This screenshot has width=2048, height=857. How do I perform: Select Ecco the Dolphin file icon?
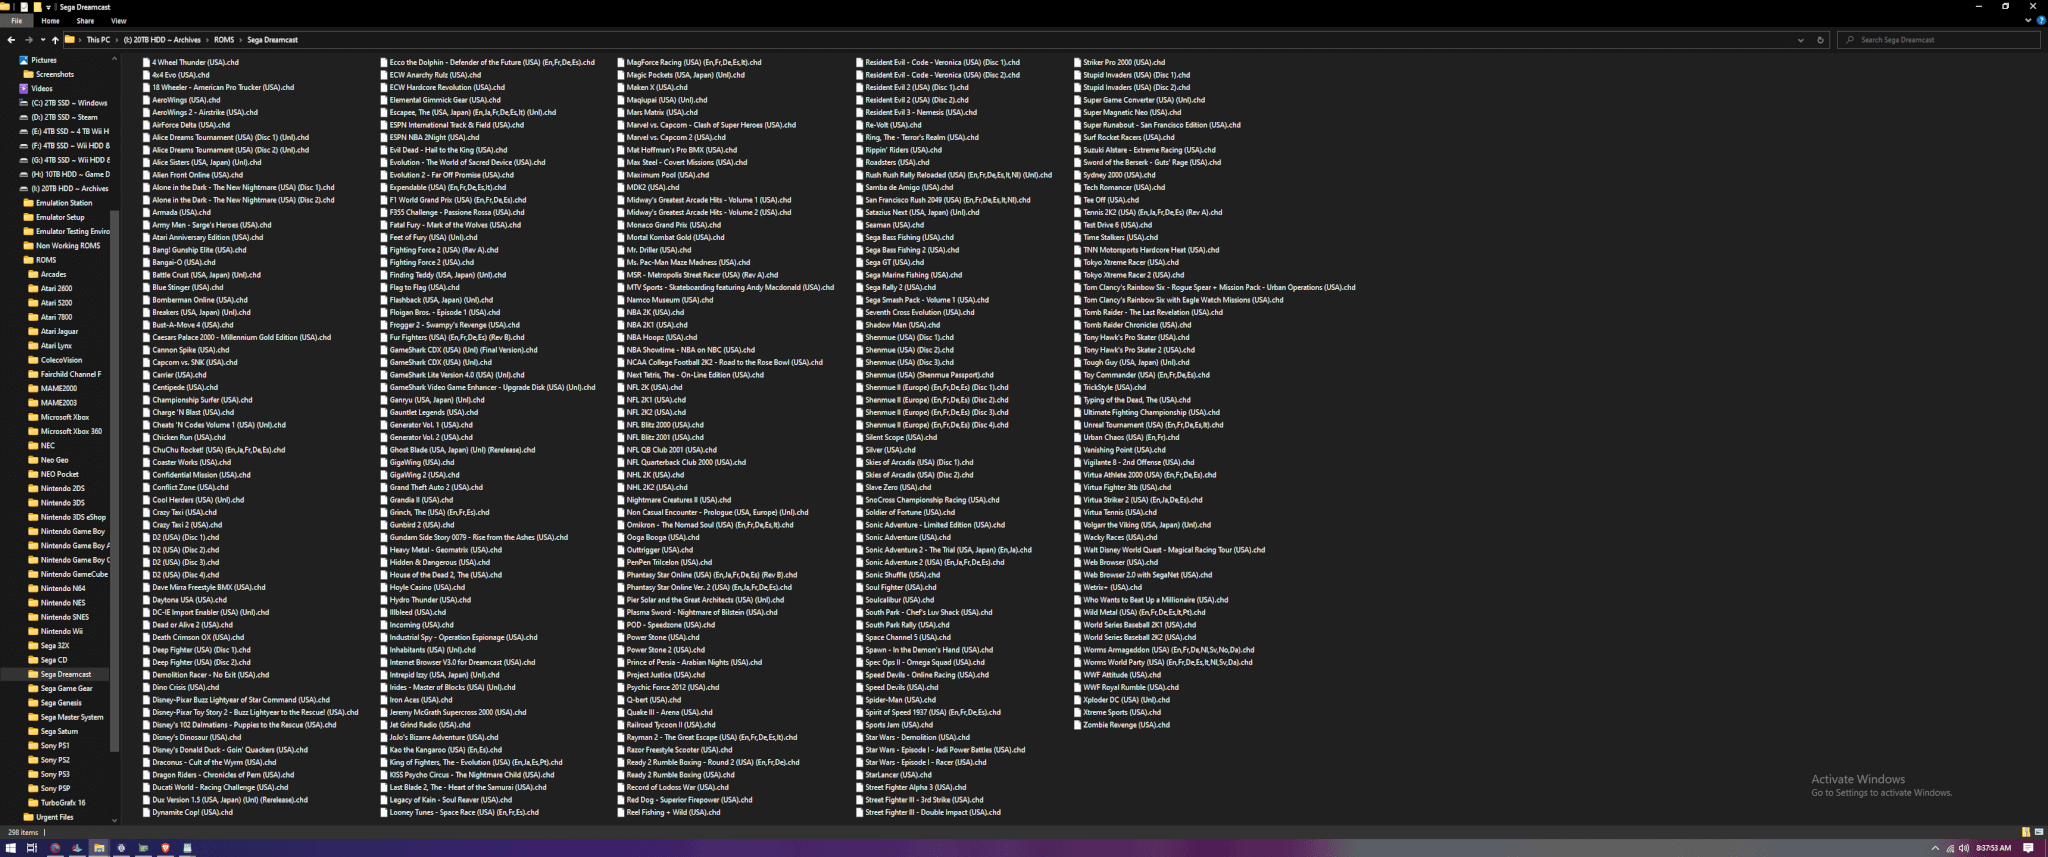click(384, 62)
